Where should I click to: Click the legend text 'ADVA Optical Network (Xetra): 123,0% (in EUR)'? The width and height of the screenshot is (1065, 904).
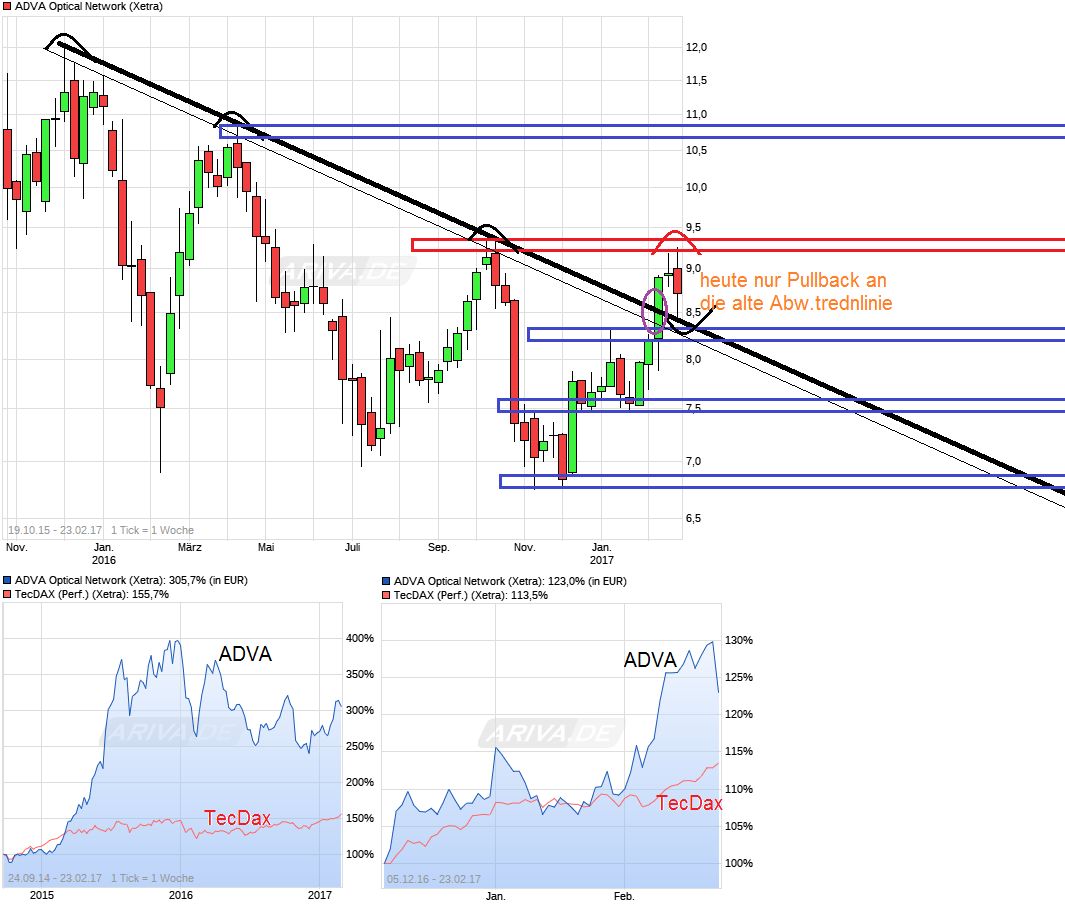[x=510, y=581]
